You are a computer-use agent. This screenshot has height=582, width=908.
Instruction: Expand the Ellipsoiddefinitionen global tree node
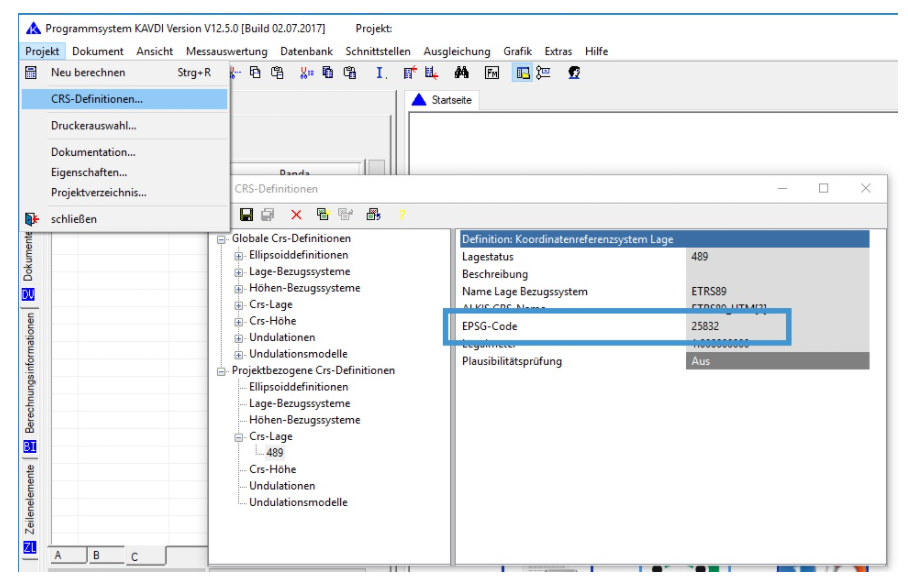pyautogui.click(x=240, y=256)
